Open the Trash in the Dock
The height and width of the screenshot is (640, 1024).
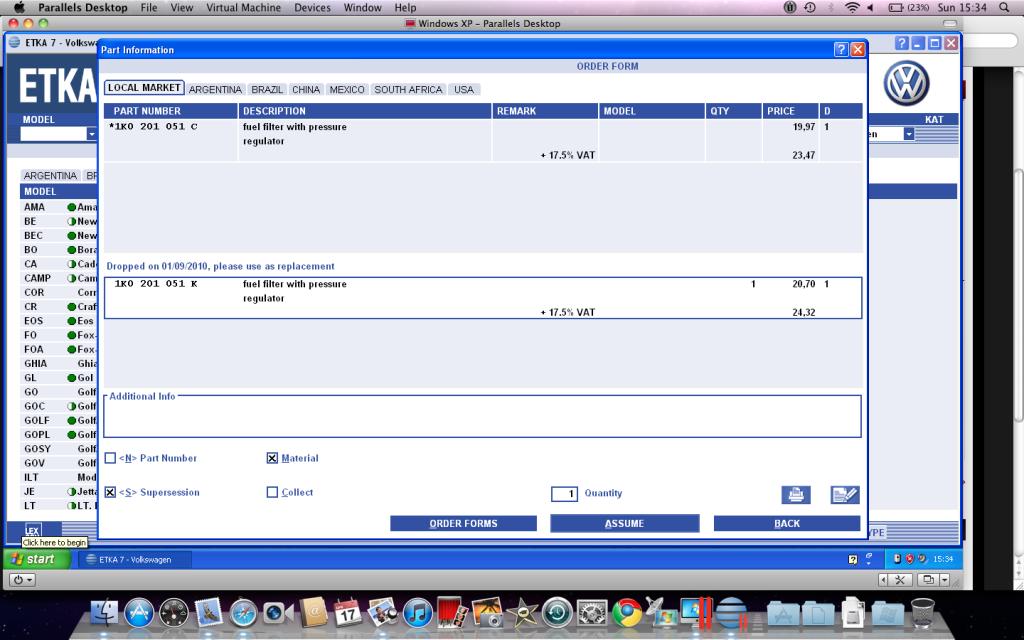[x=922, y=613]
